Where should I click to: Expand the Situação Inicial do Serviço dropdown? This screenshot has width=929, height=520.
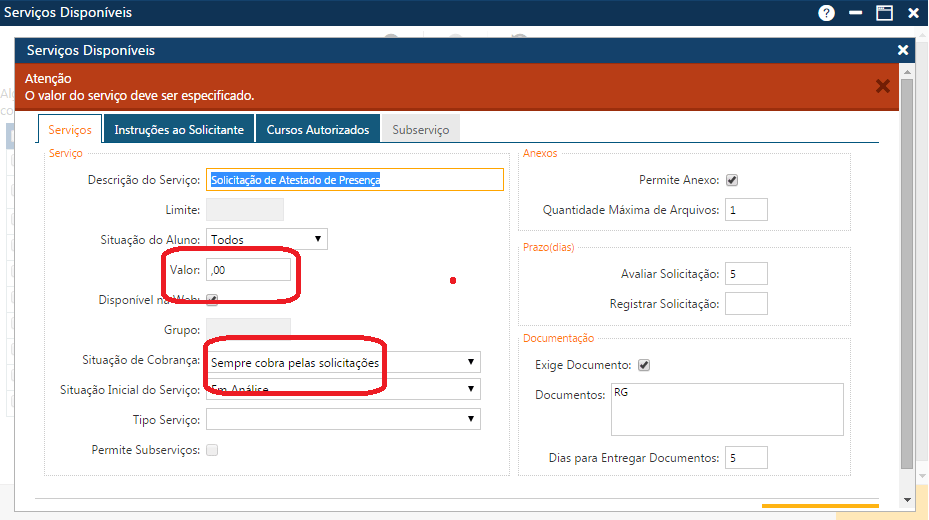click(x=342, y=389)
